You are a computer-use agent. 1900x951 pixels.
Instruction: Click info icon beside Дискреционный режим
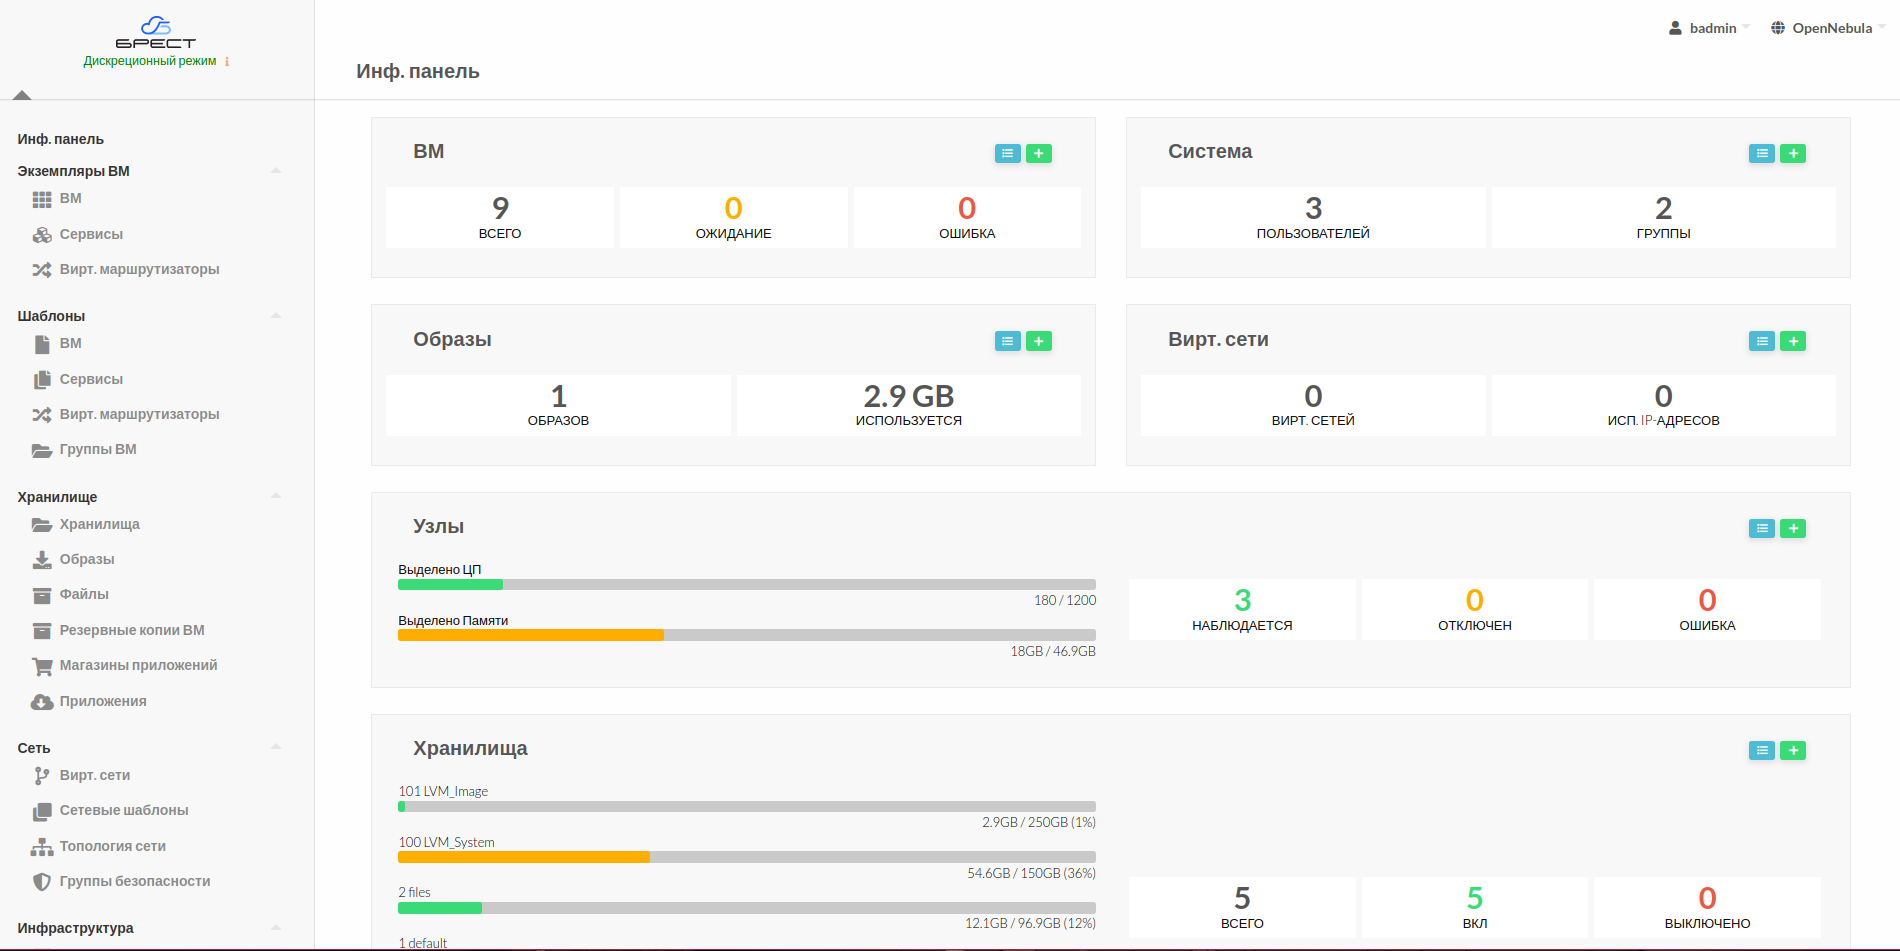[x=227, y=62]
